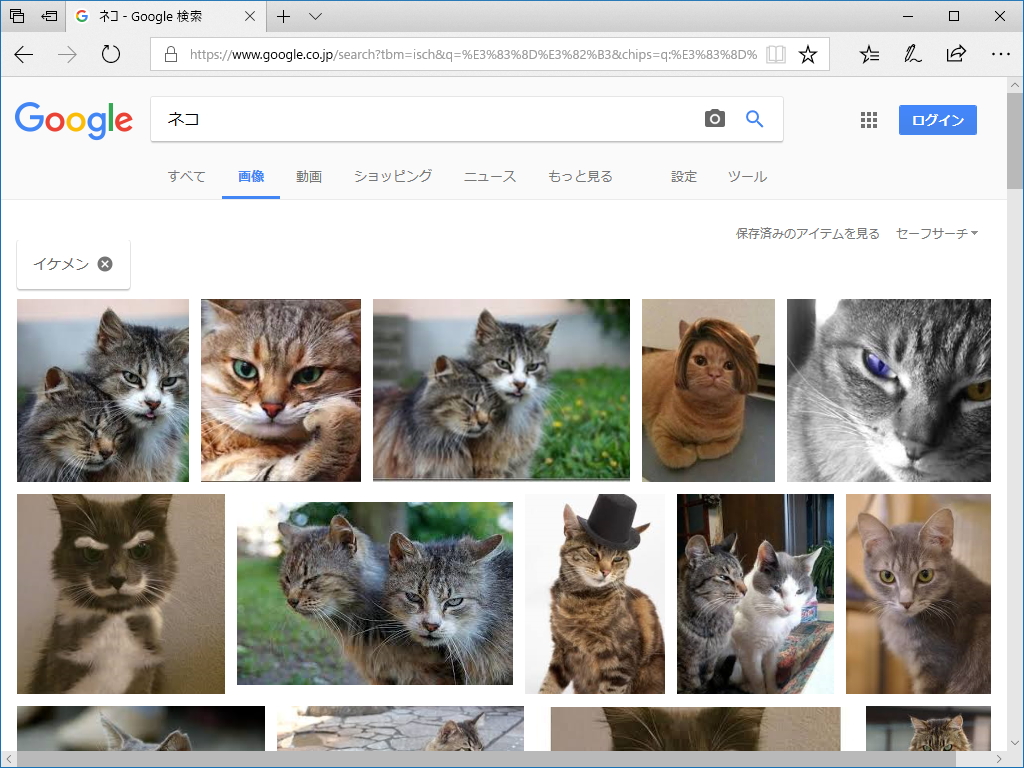
Task: Open 保存済みのアイテムを見る link
Action: click(806, 232)
